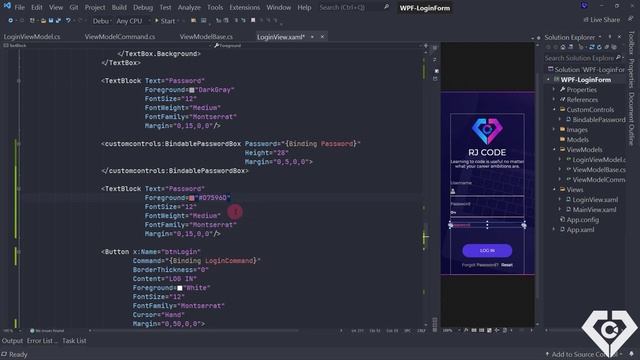Expand the Properties node
Image resolution: width=640 pixels, height=360 pixels.
pyautogui.click(x=554, y=90)
